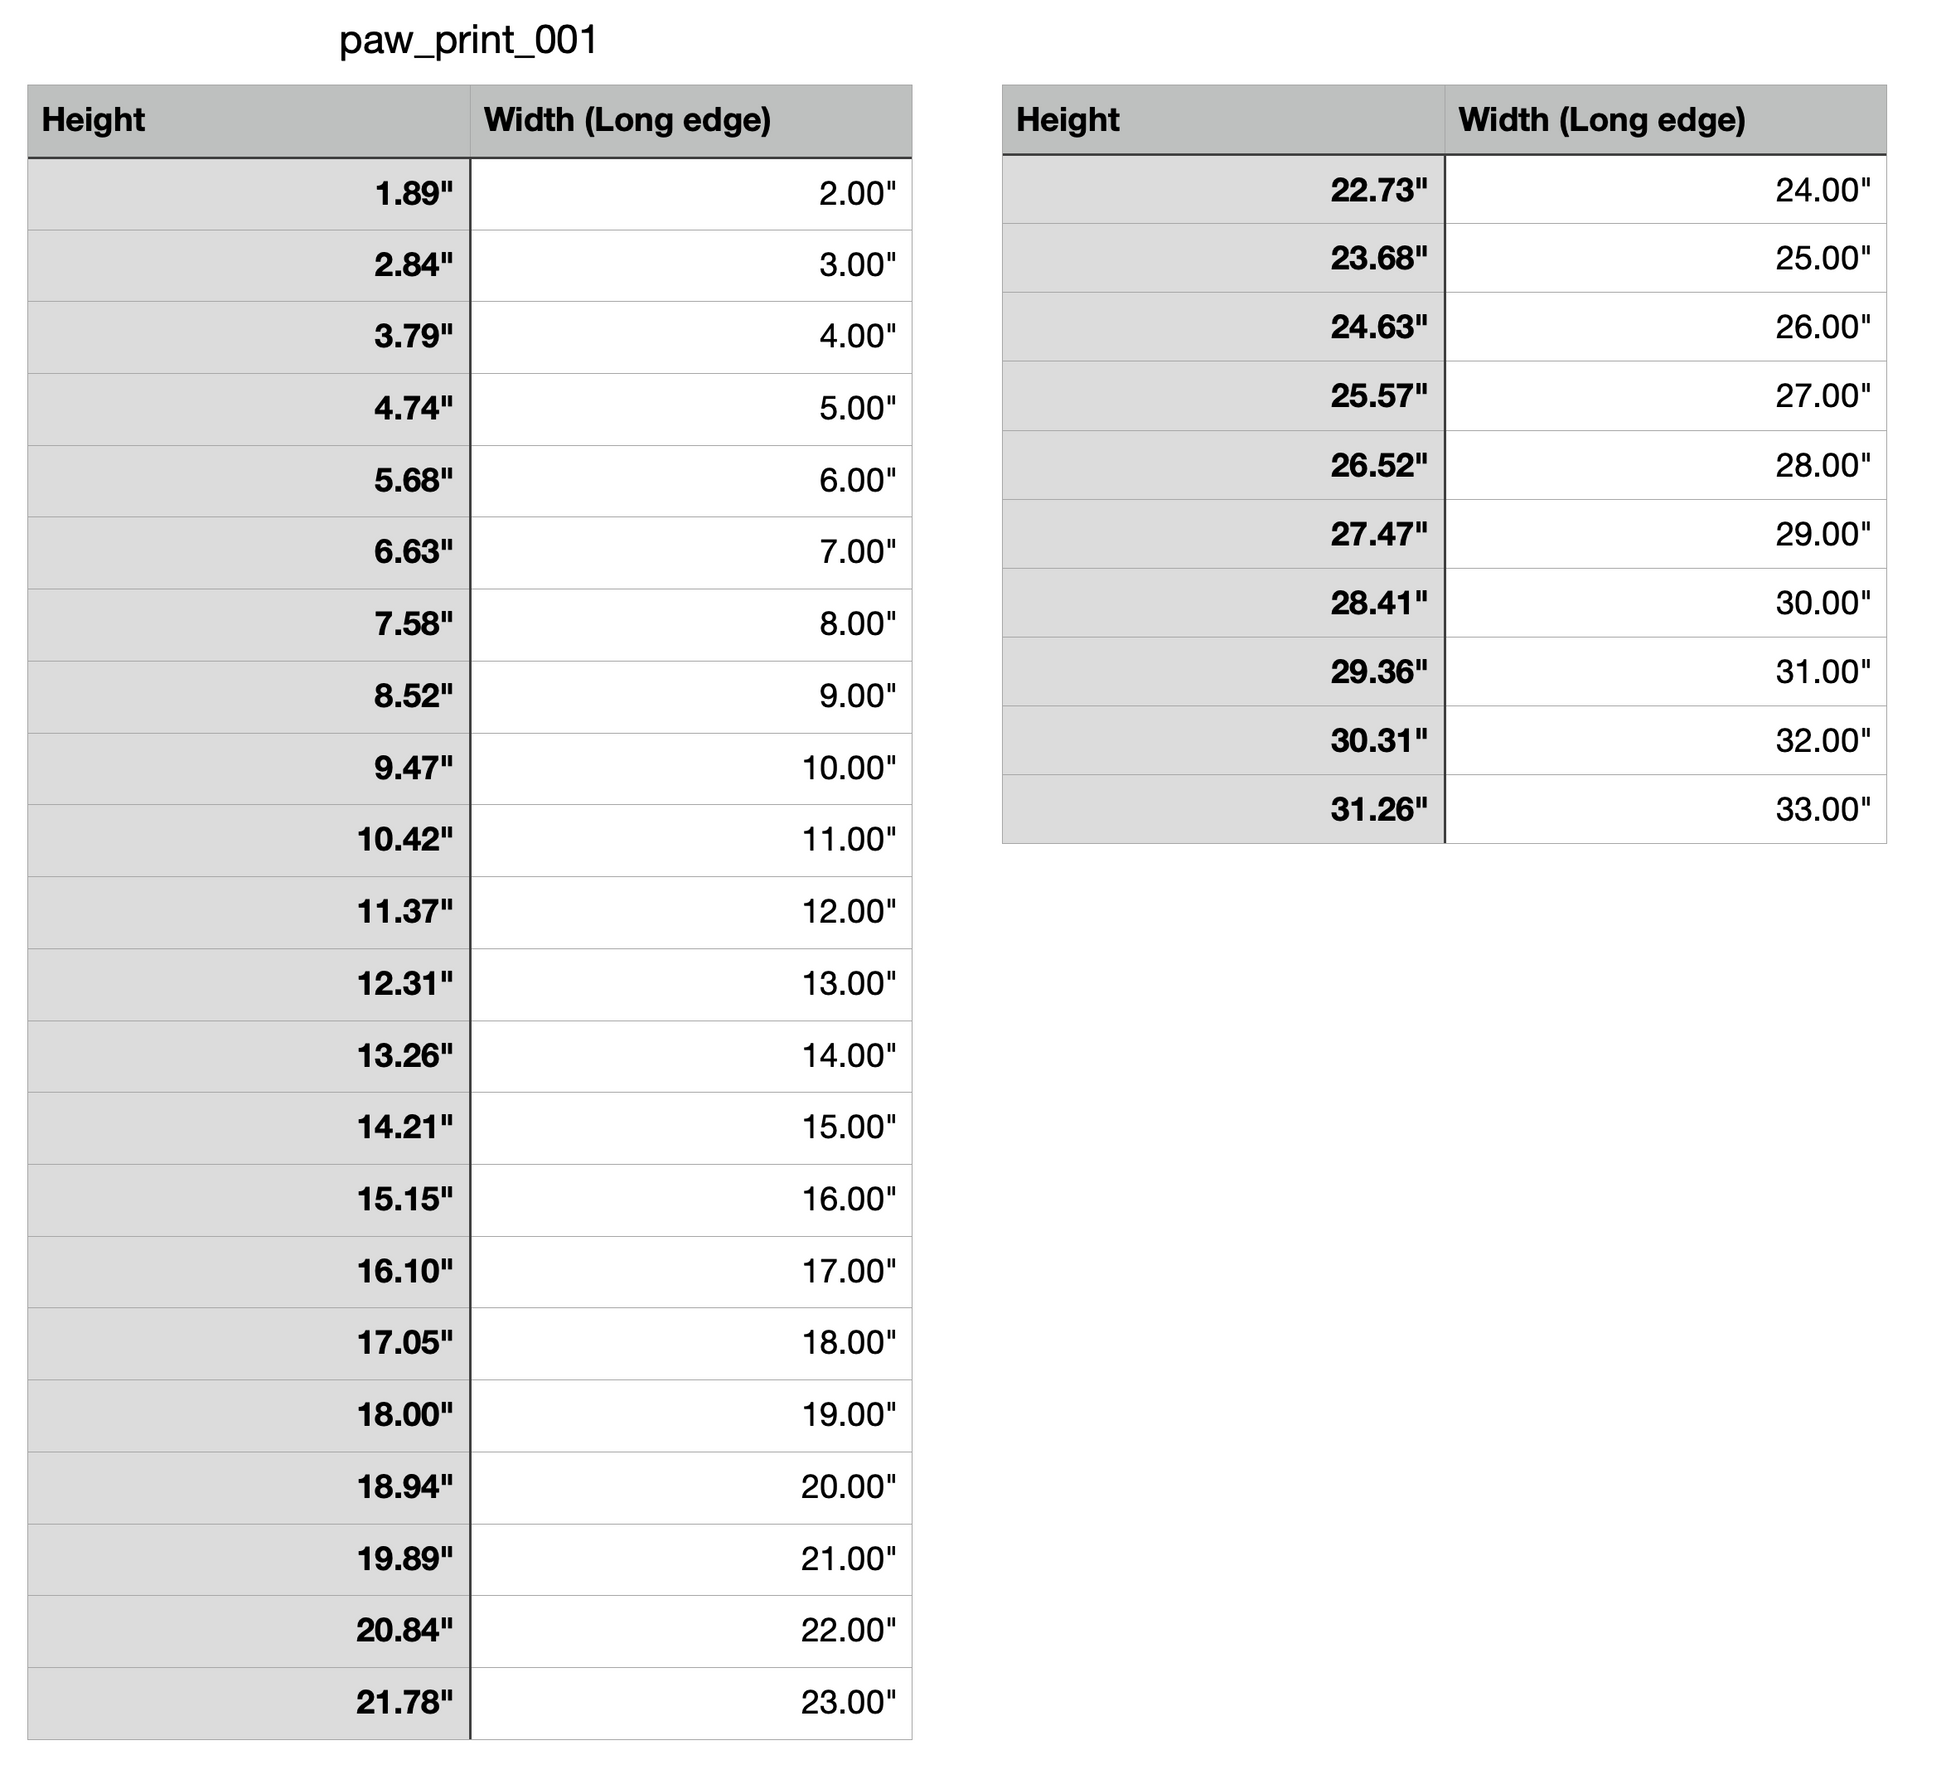1946x1789 pixels.
Task: Click the paw_print_001 table title
Action: [468, 41]
